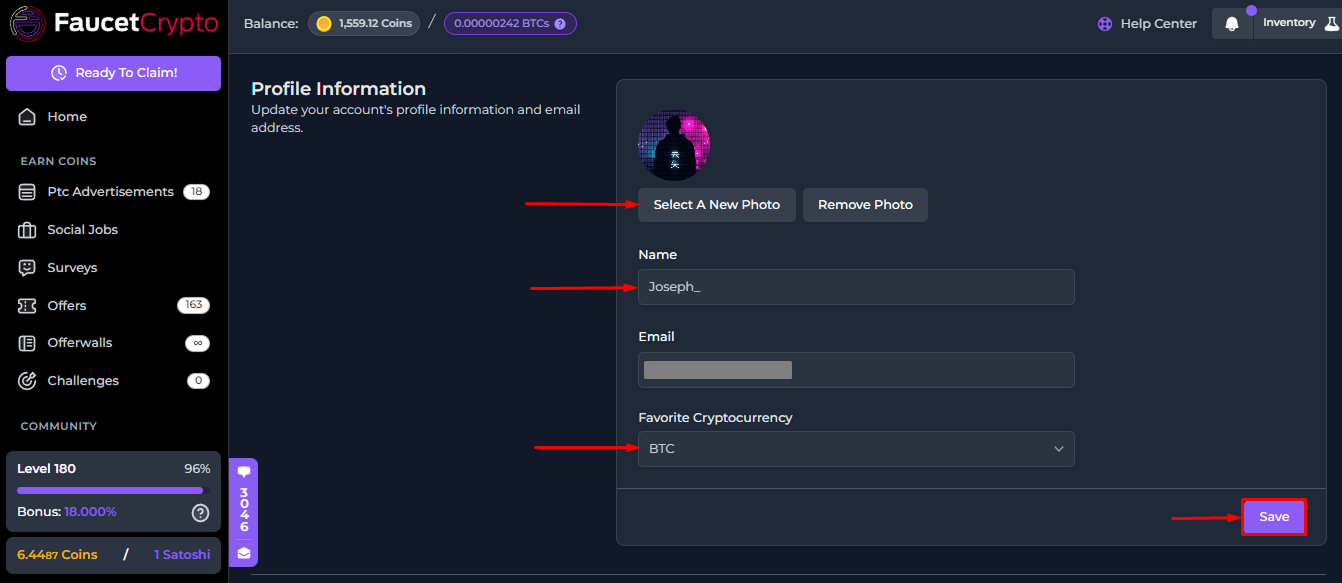Open Ptc Advertisements
Viewport: 1342px width, 583px height.
pos(113,192)
